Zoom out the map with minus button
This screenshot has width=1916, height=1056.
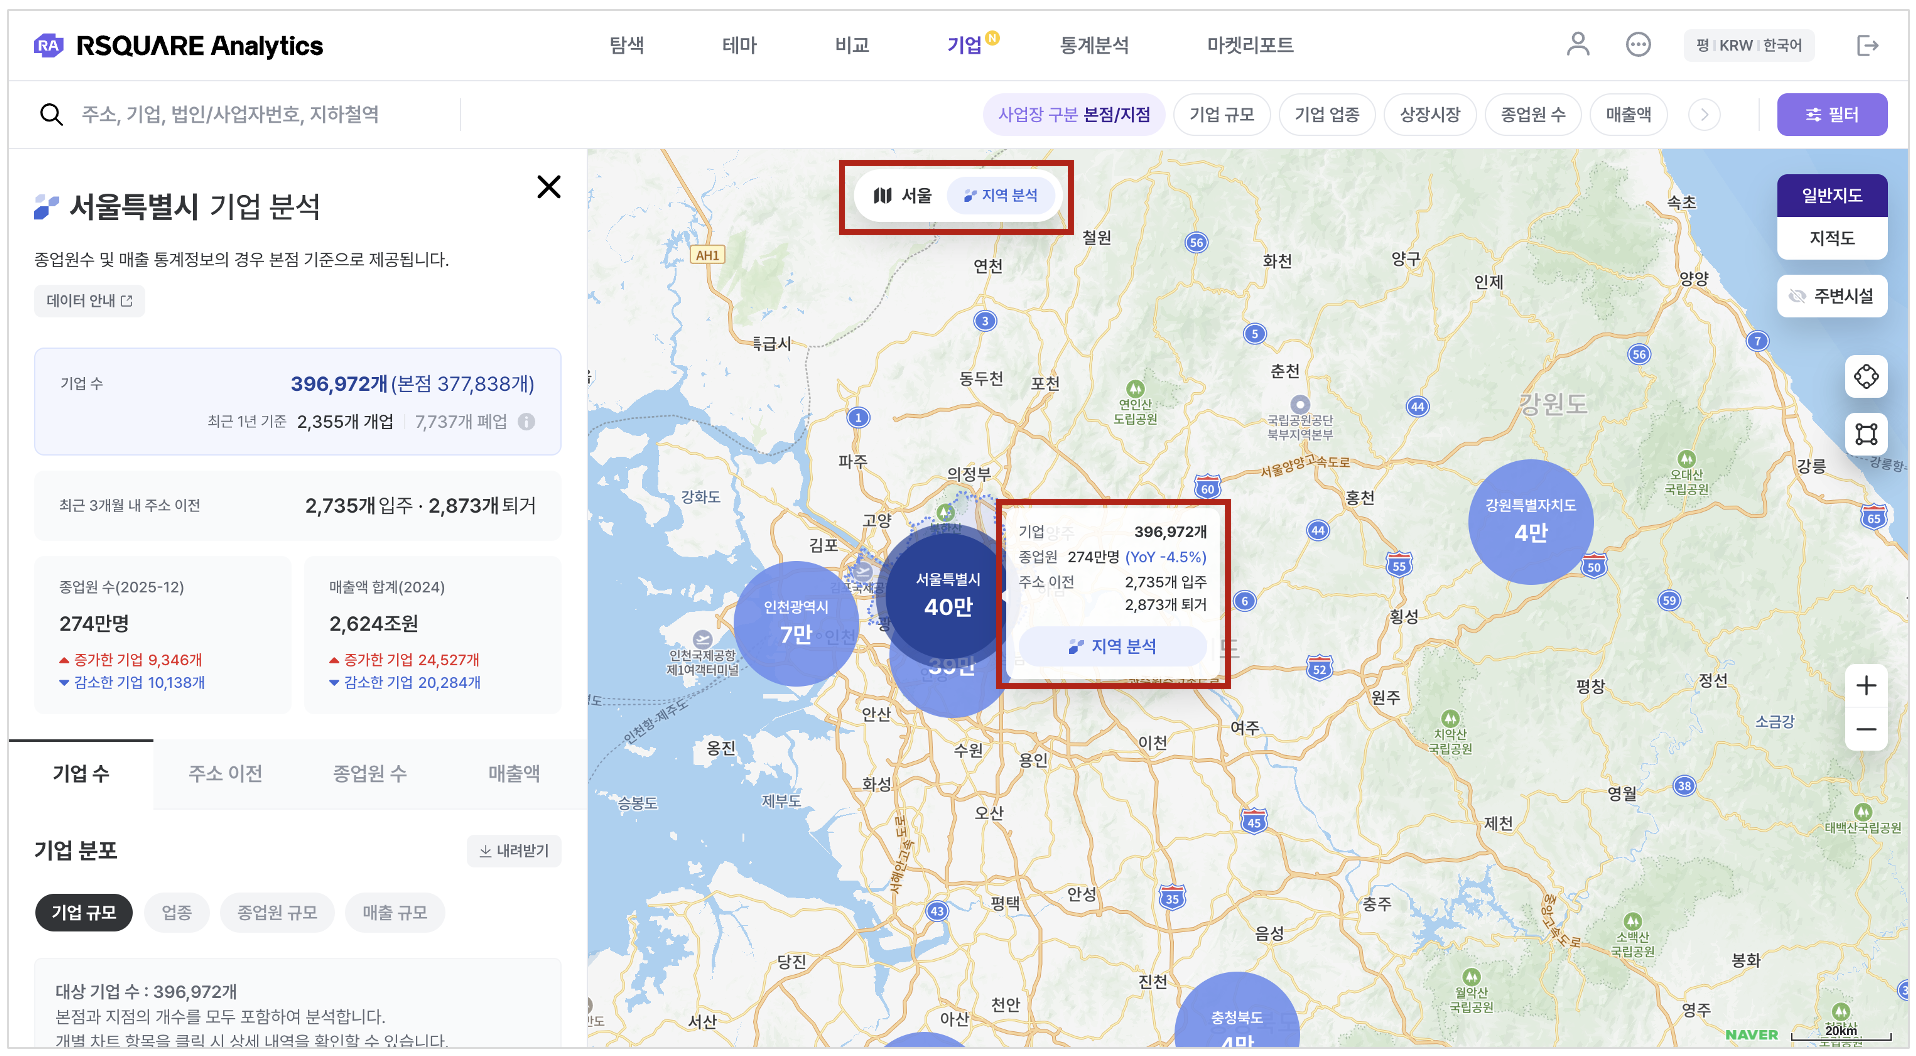click(x=1865, y=729)
